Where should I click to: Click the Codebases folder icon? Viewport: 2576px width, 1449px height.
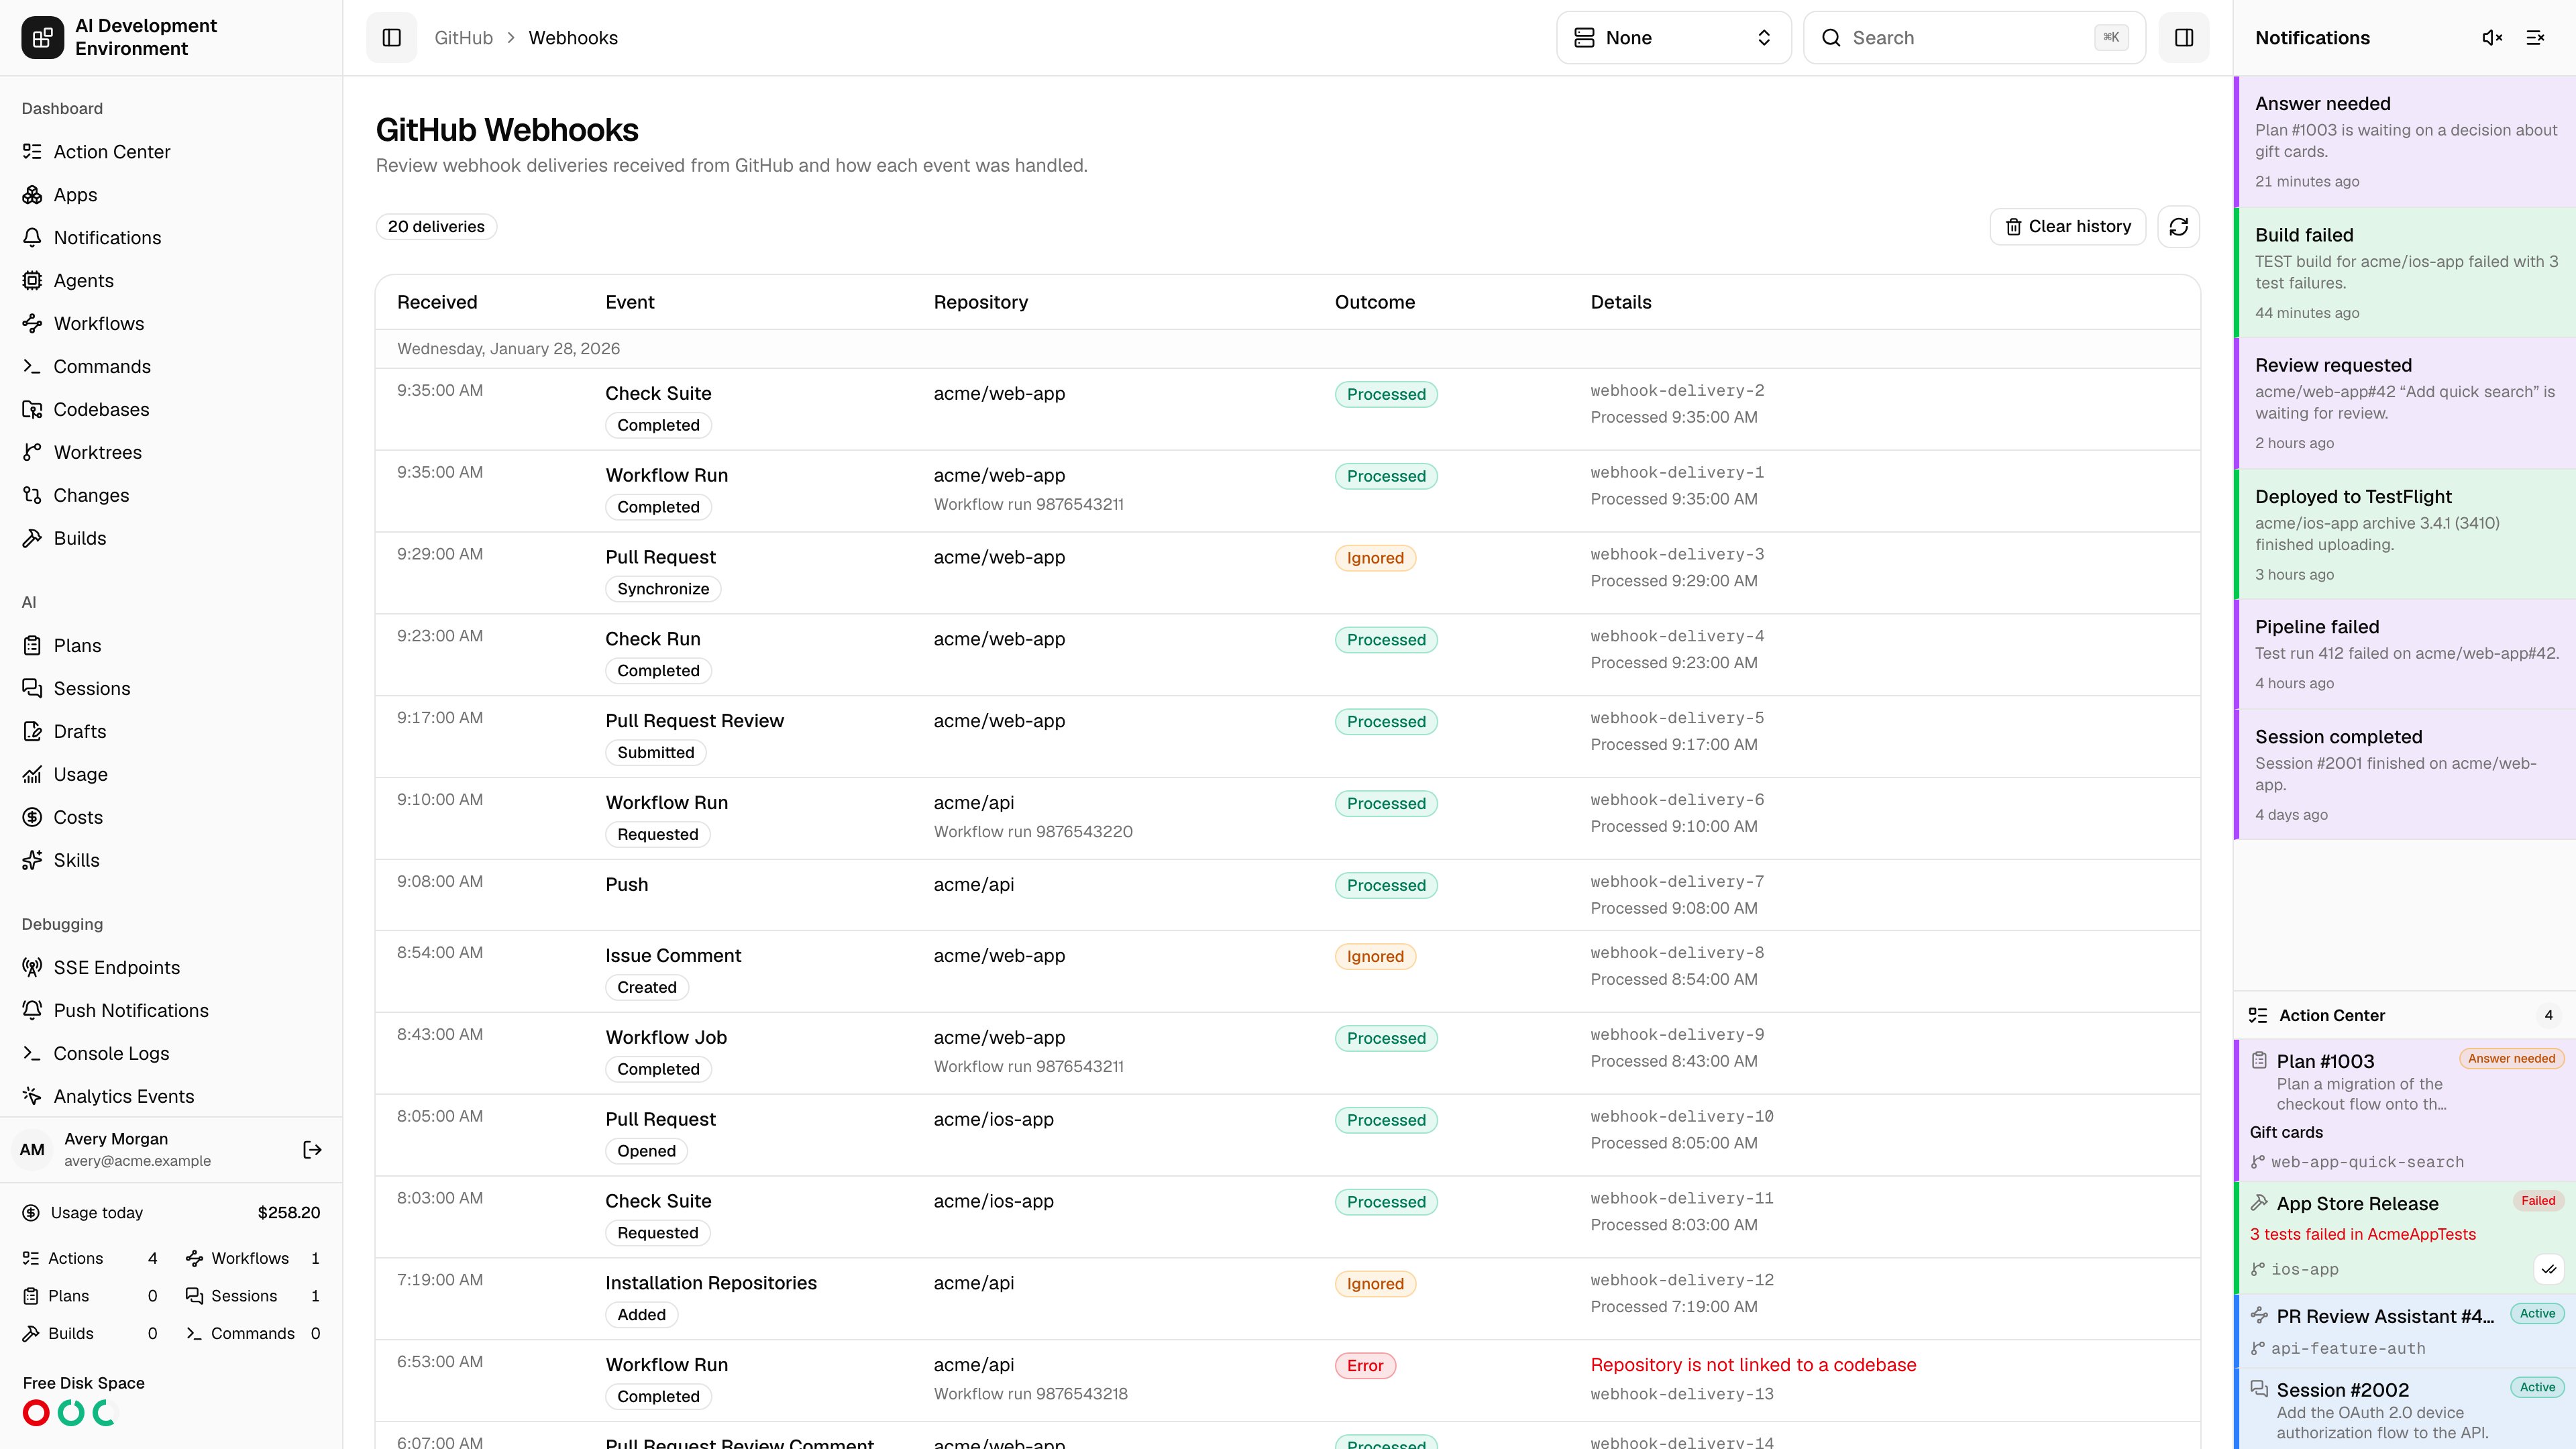(x=32, y=410)
